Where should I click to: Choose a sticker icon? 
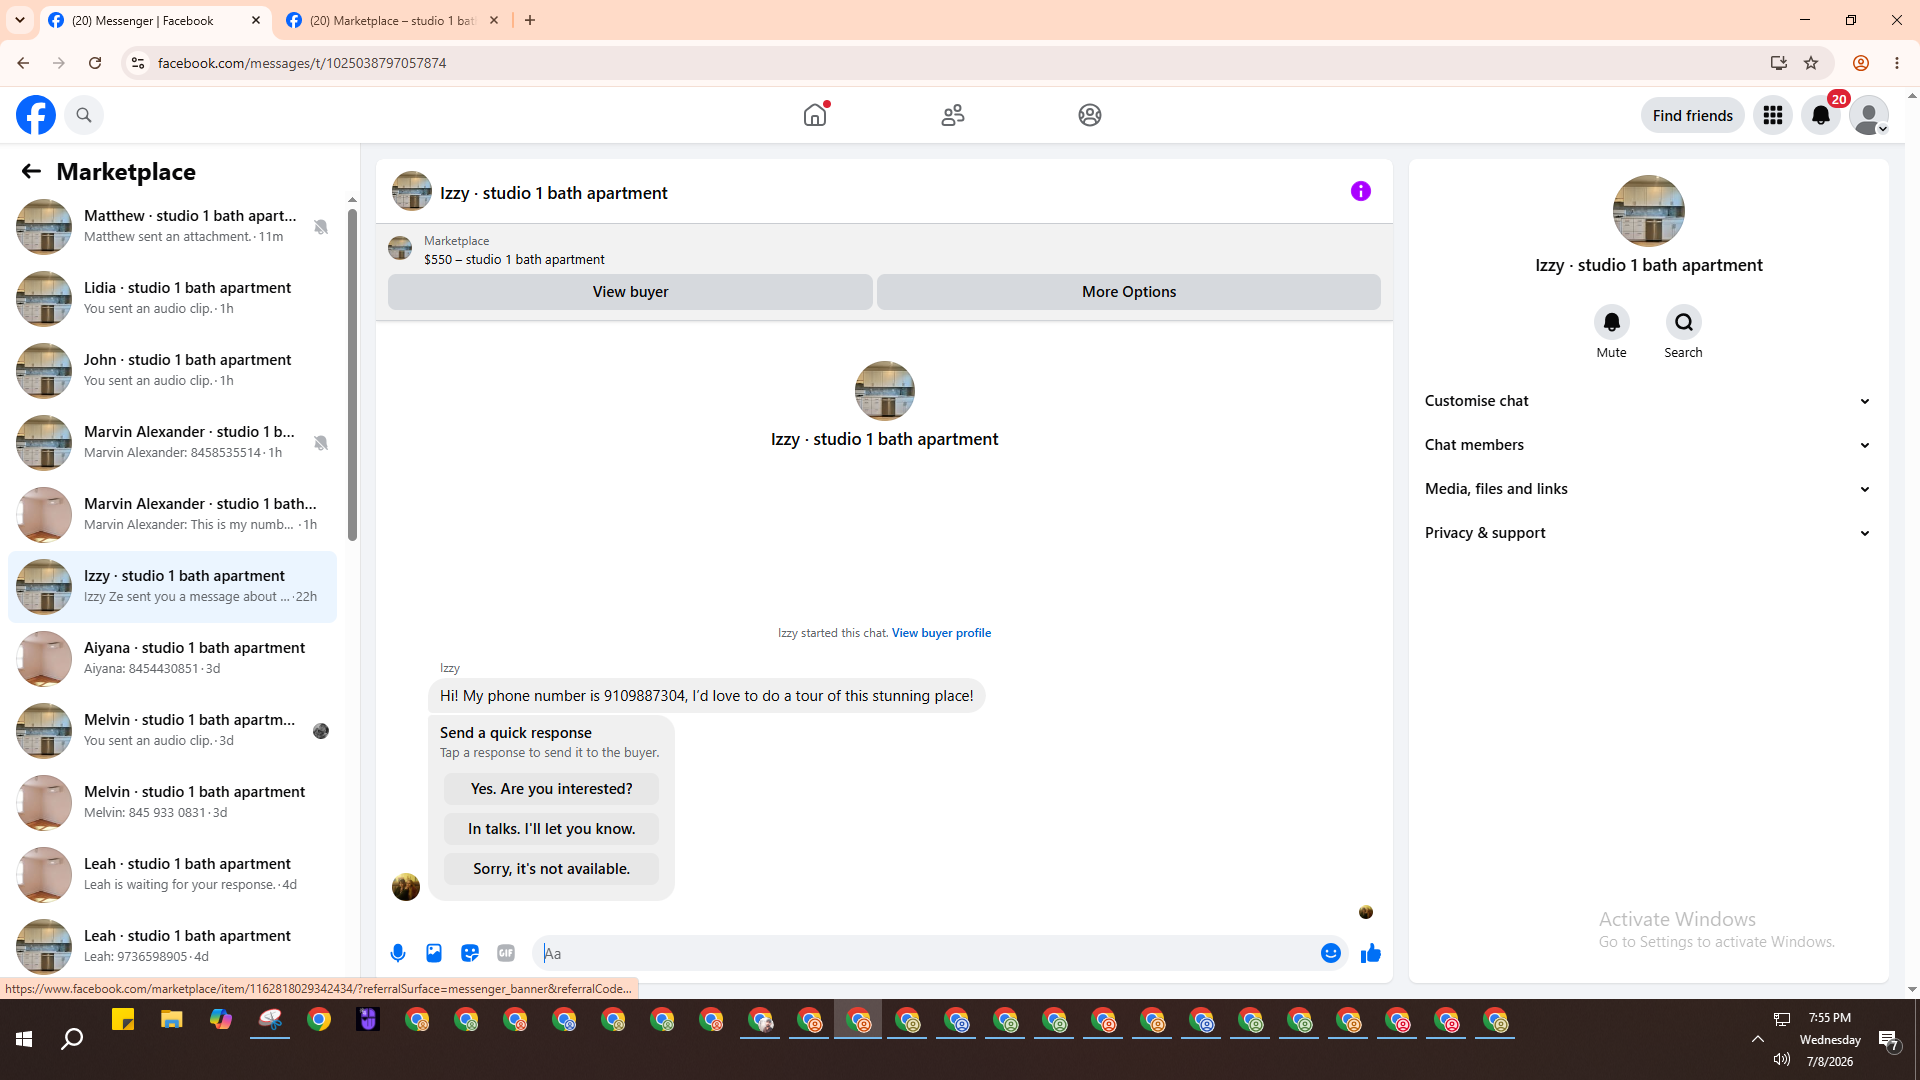pyautogui.click(x=470, y=953)
